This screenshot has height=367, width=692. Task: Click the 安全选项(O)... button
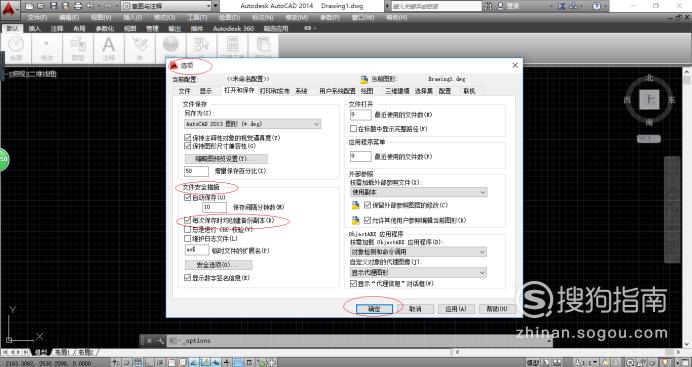(x=218, y=265)
